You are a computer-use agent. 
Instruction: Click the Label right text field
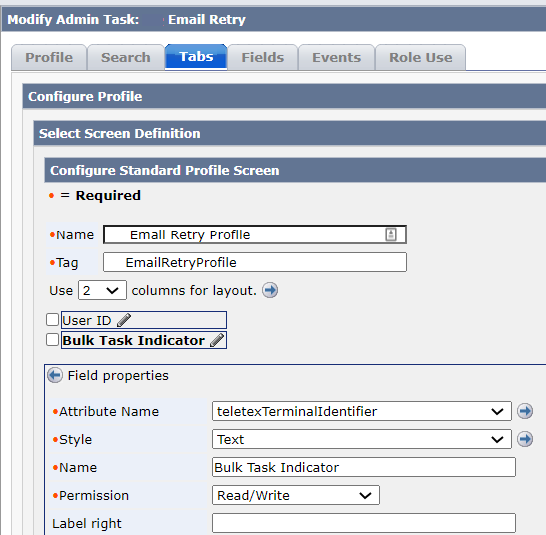364,523
